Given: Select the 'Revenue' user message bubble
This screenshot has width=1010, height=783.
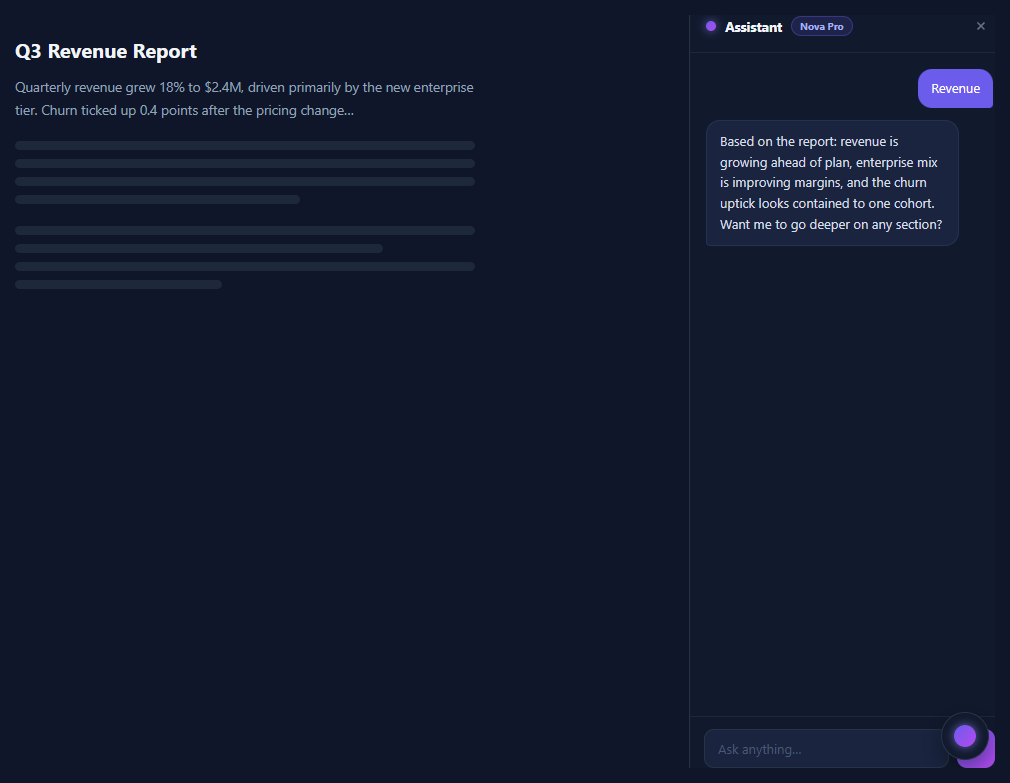Looking at the screenshot, I should [955, 89].
